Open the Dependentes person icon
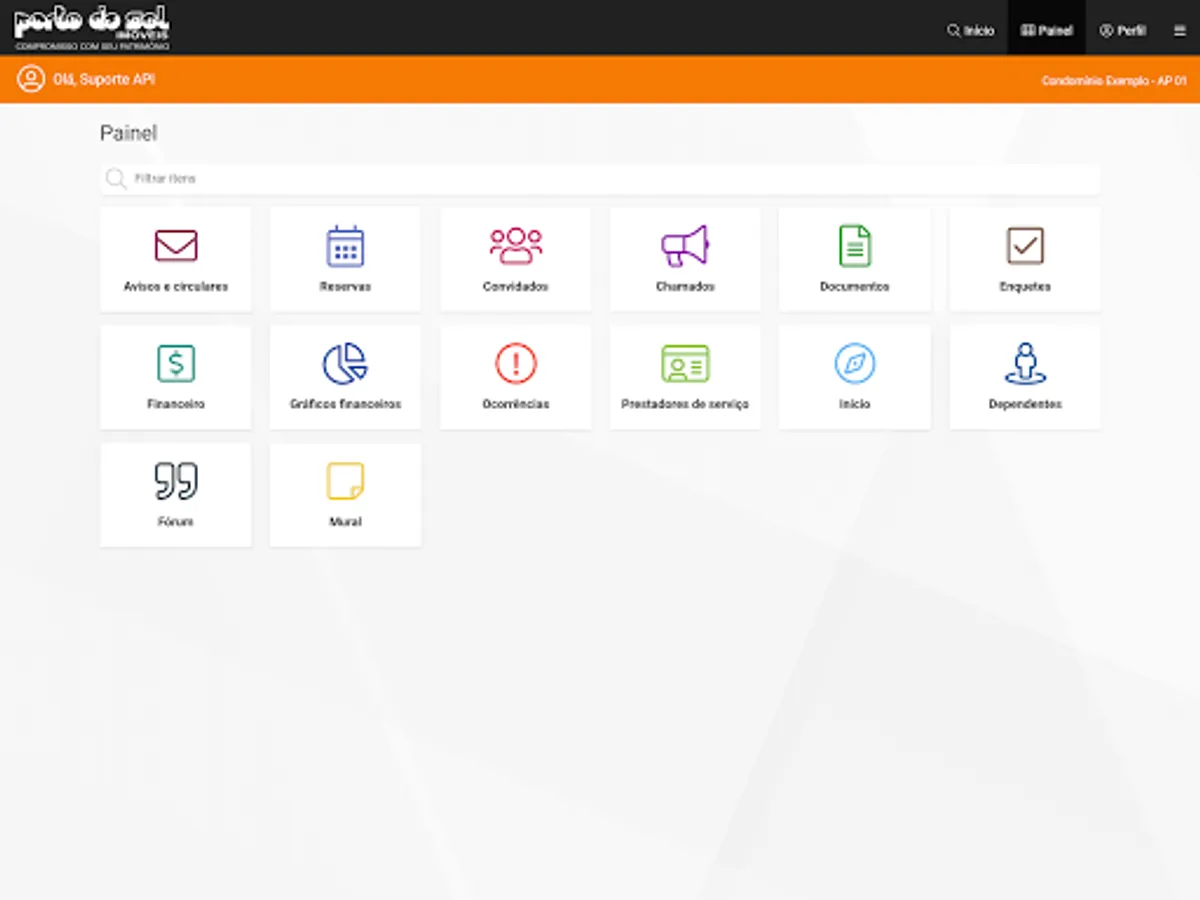1200x900 pixels. click(x=1025, y=363)
